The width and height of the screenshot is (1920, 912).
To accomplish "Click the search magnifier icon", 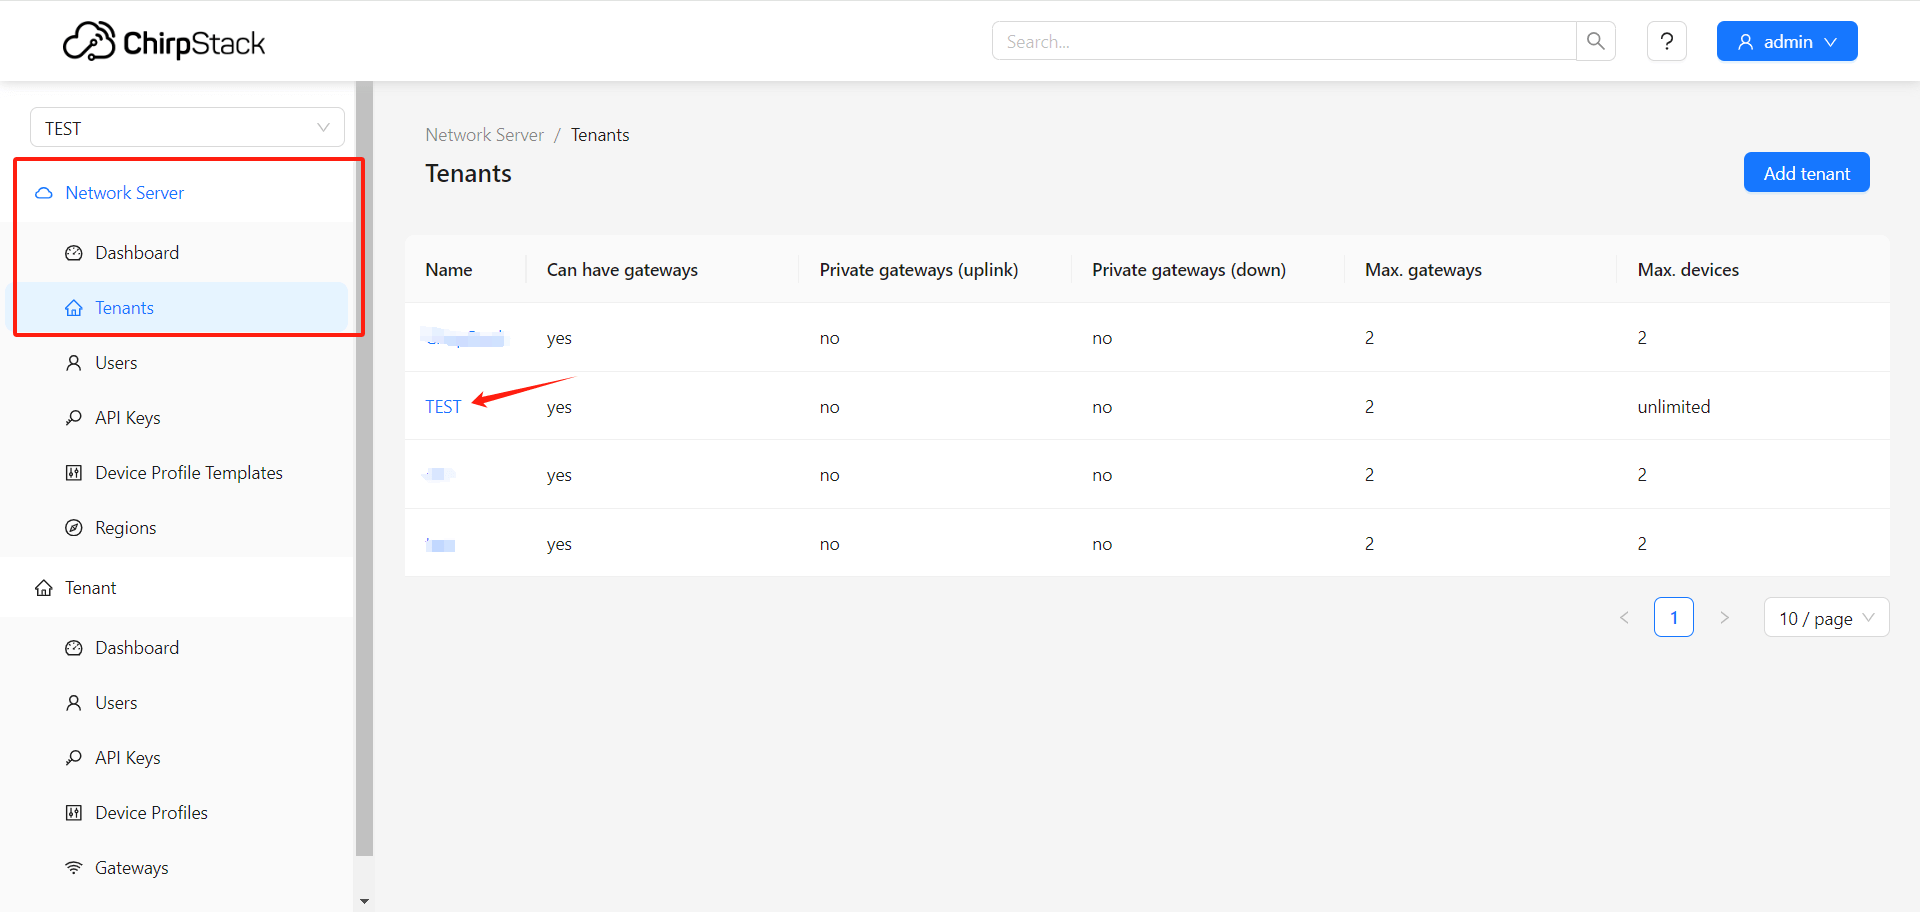I will tap(1596, 41).
